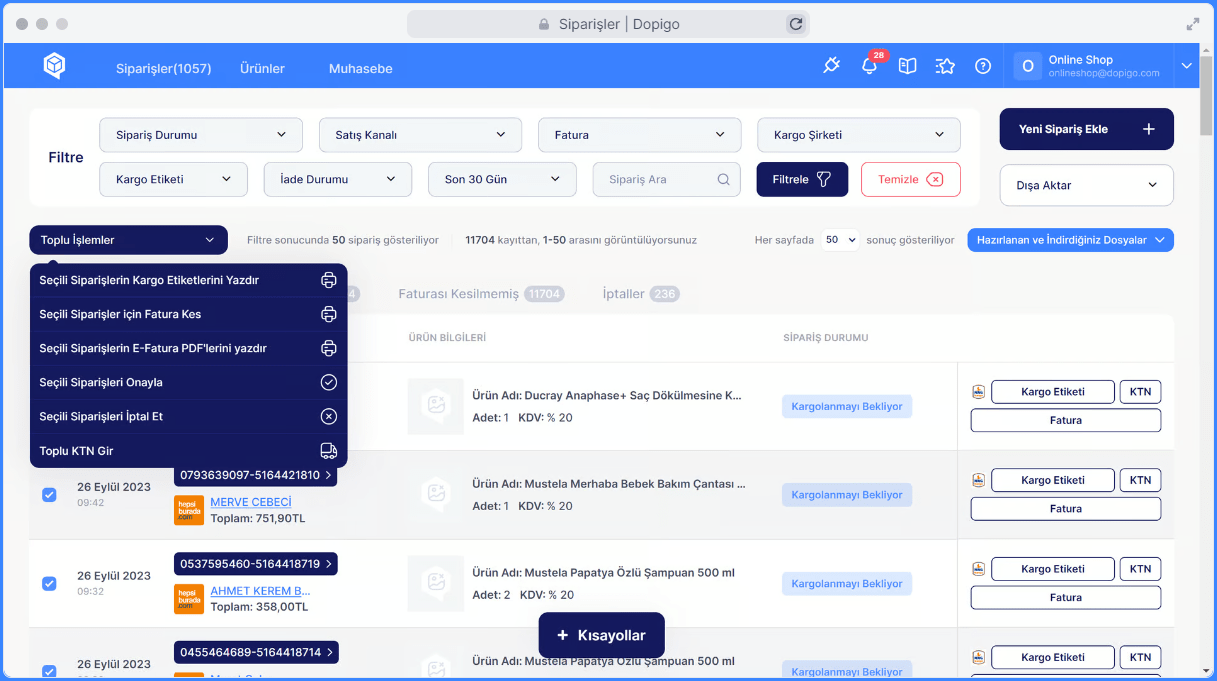Screen dimensions: 1217x681
Task: Toggle checkbox for order 0455464689-5164418714
Action: (49, 671)
